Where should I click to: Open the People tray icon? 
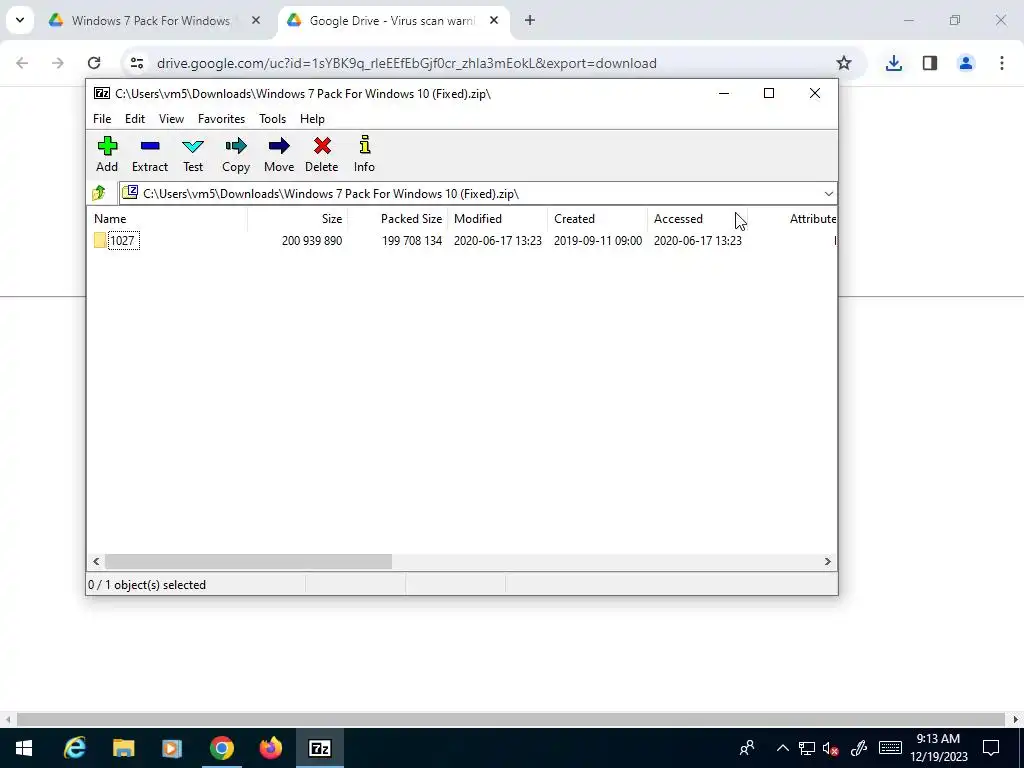point(747,748)
